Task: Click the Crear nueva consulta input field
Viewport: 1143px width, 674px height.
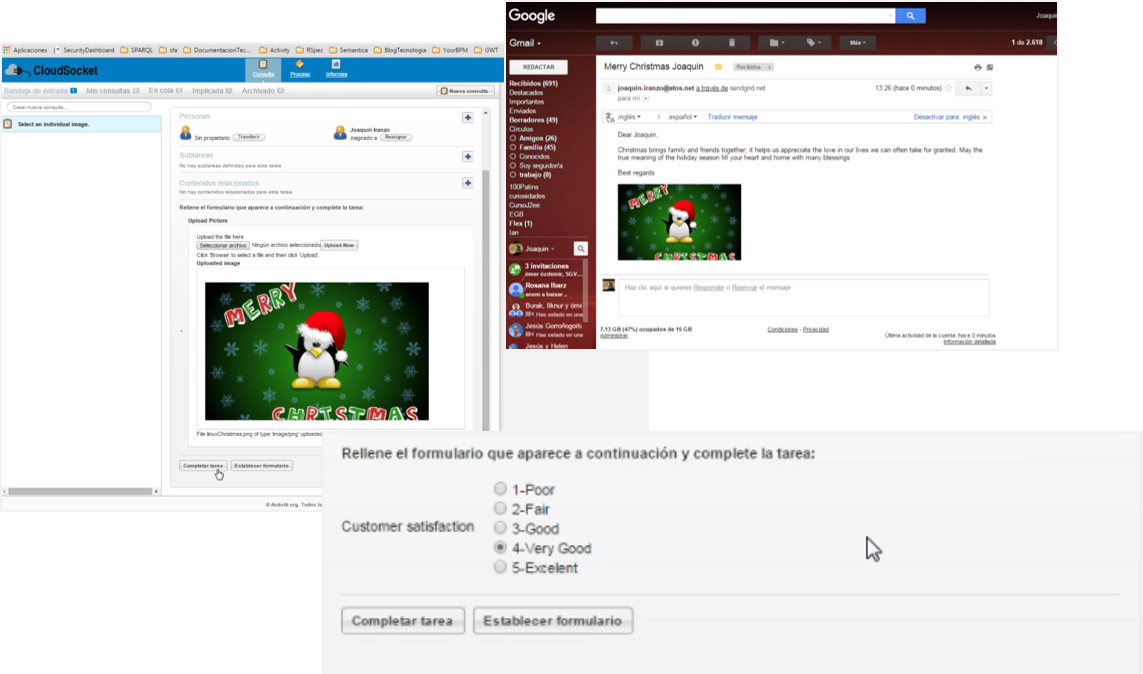Action: click(79, 107)
